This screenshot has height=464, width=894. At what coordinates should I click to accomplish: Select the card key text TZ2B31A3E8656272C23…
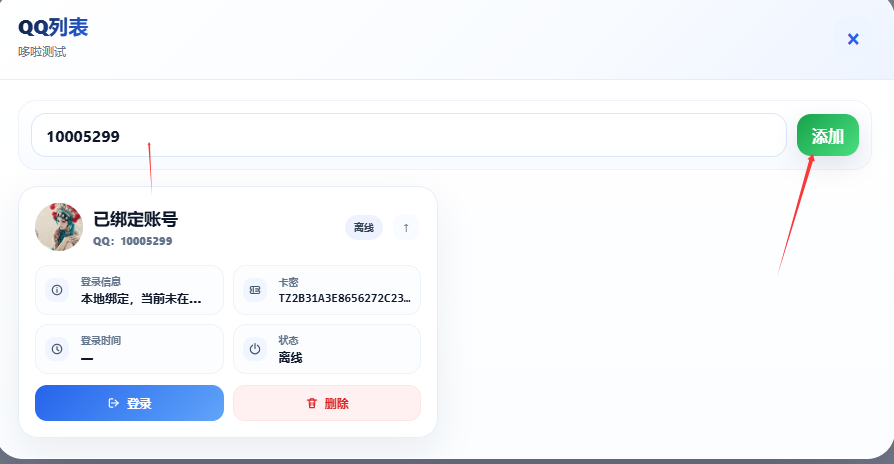pos(344,298)
